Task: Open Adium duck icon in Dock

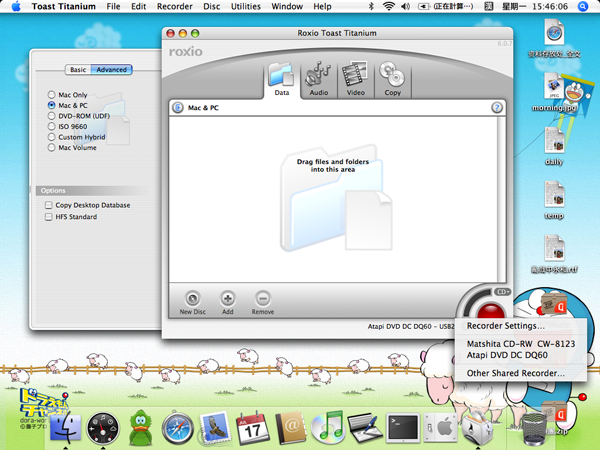Action: (x=140, y=428)
